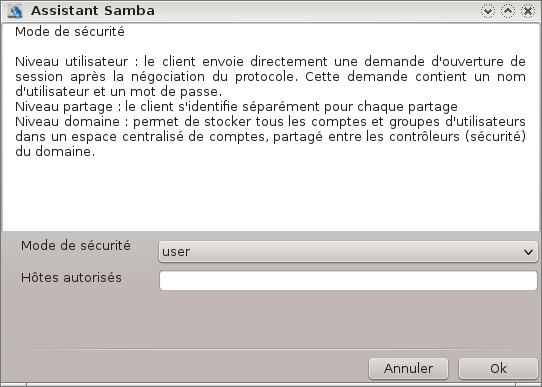
Task: Click the 'Niveau domaine' description paragraph
Action: 270,136
